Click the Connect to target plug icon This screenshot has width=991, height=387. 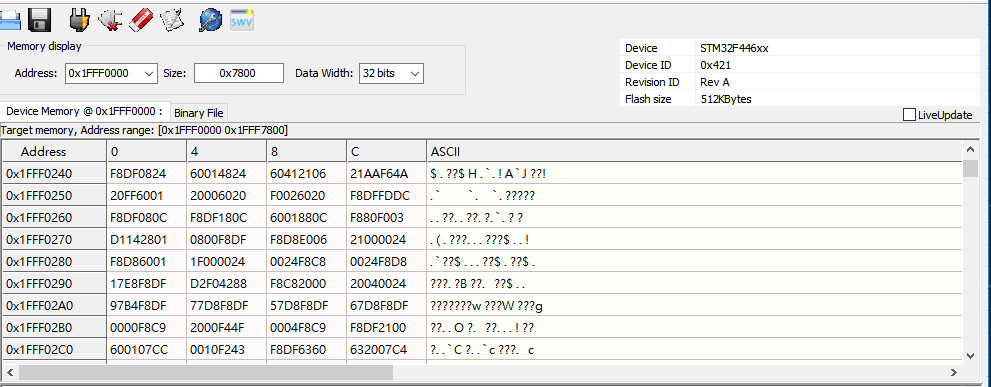79,20
